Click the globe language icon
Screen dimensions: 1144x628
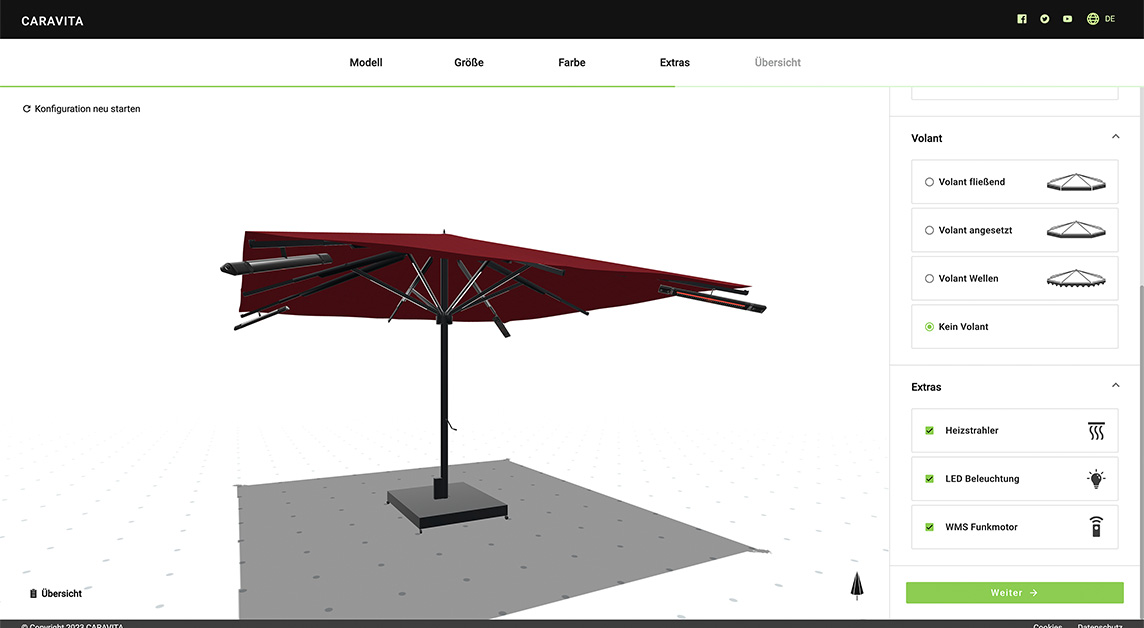(1093, 19)
